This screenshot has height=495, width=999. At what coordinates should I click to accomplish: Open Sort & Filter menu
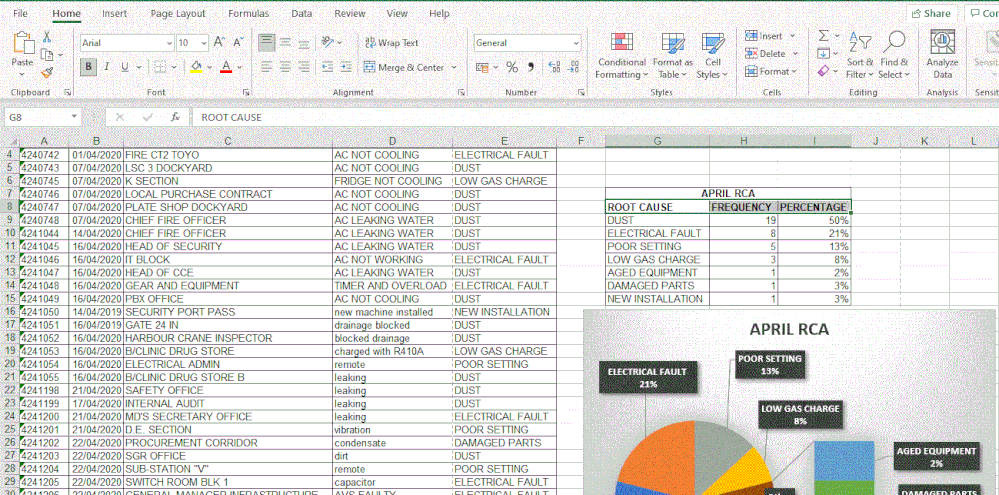pyautogui.click(x=860, y=55)
